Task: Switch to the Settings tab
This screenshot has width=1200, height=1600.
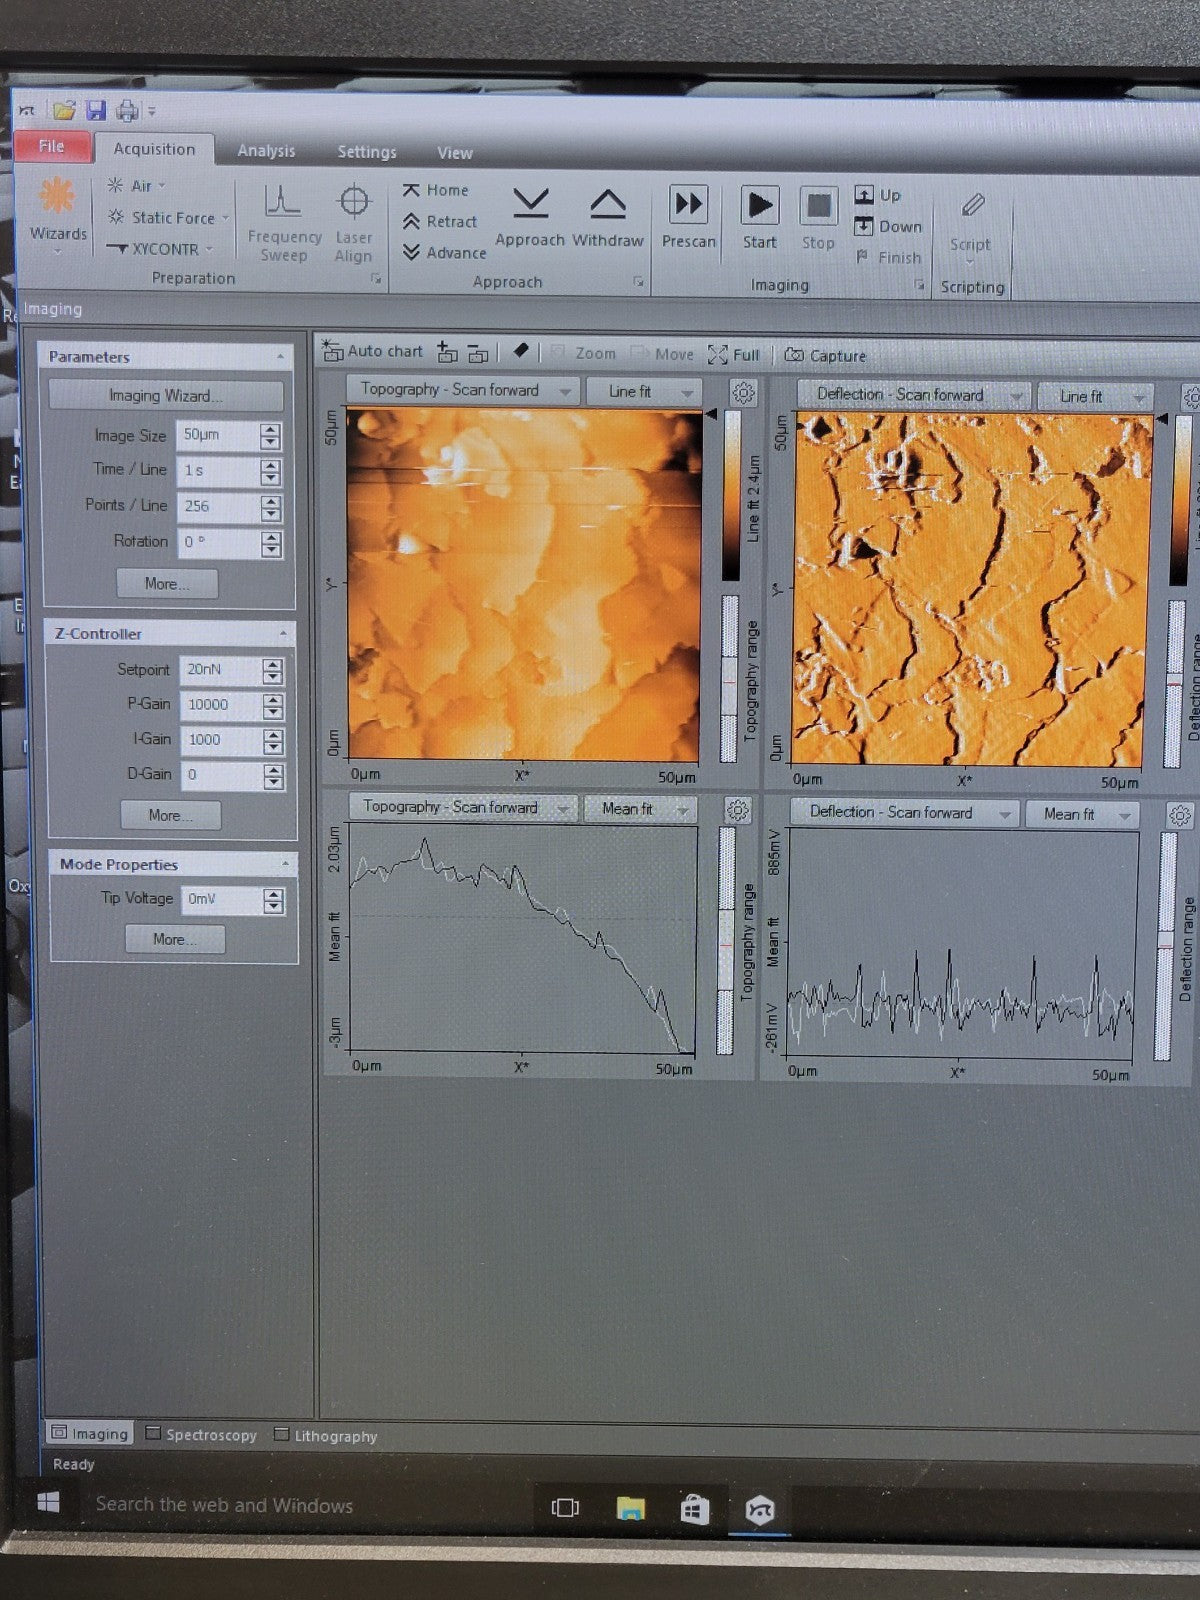Action: tap(367, 151)
